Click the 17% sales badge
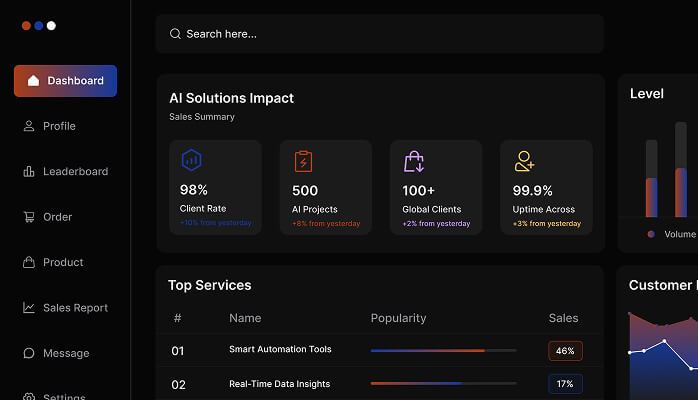The image size is (698, 400). click(565, 384)
